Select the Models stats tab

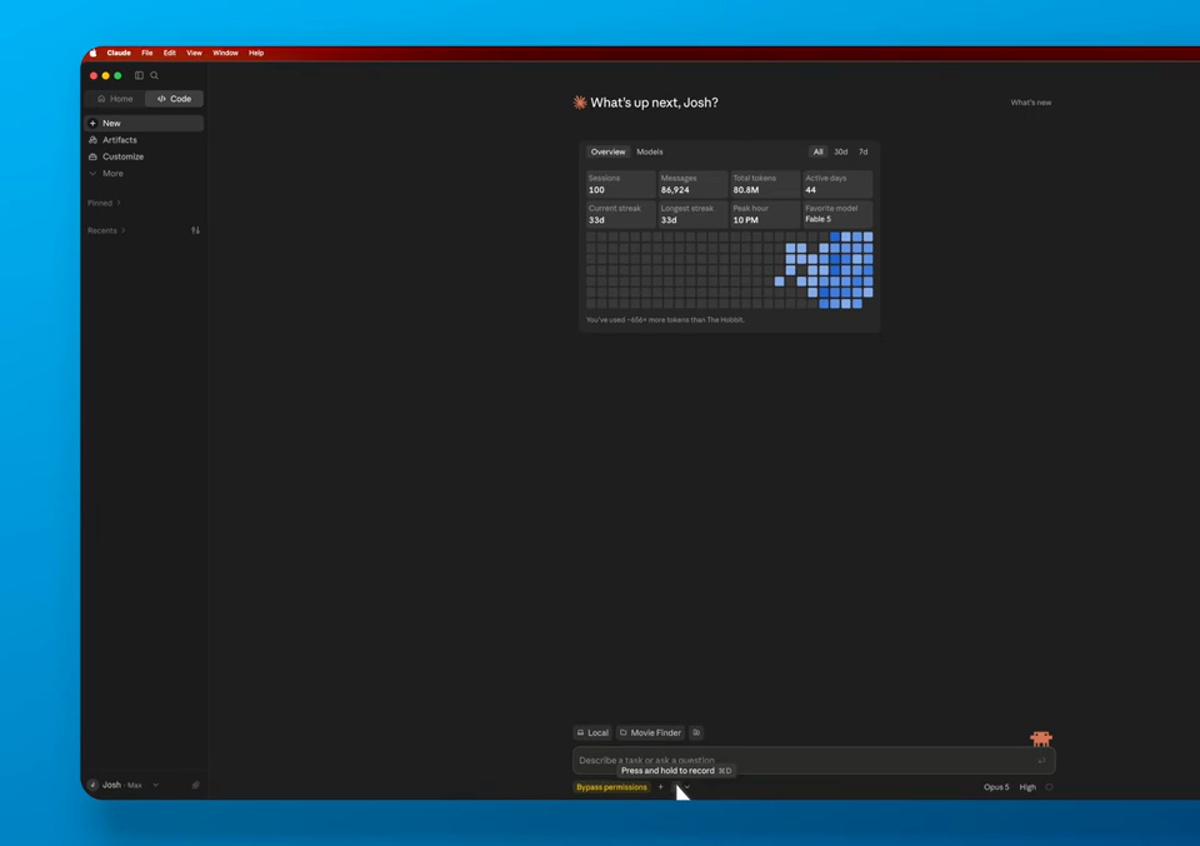[x=650, y=152]
